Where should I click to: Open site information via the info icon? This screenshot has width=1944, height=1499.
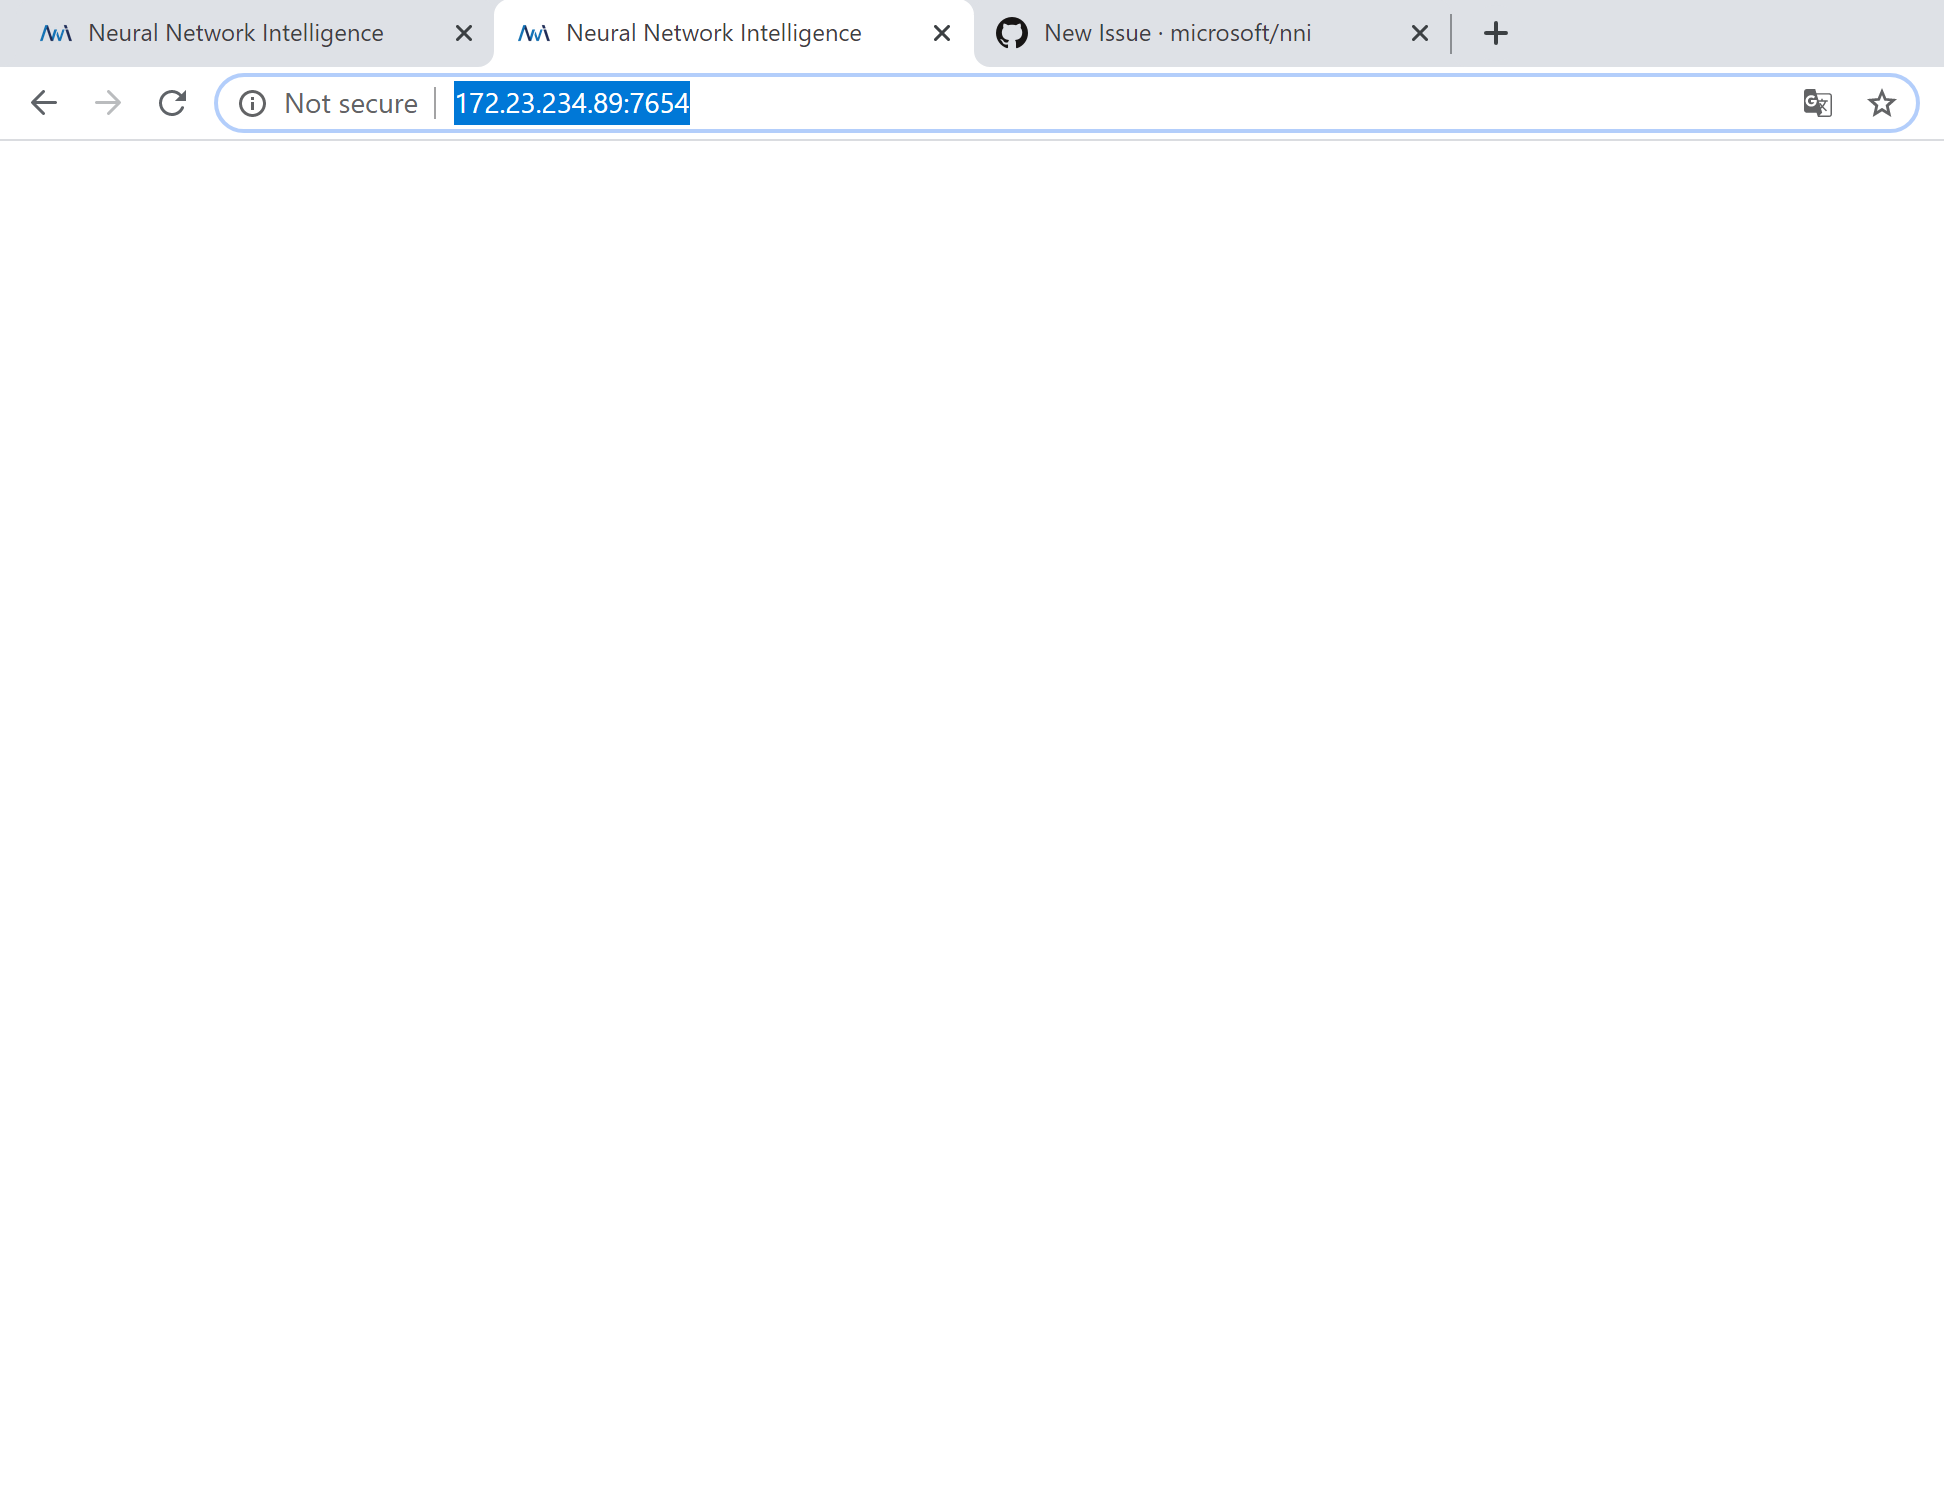pos(252,103)
